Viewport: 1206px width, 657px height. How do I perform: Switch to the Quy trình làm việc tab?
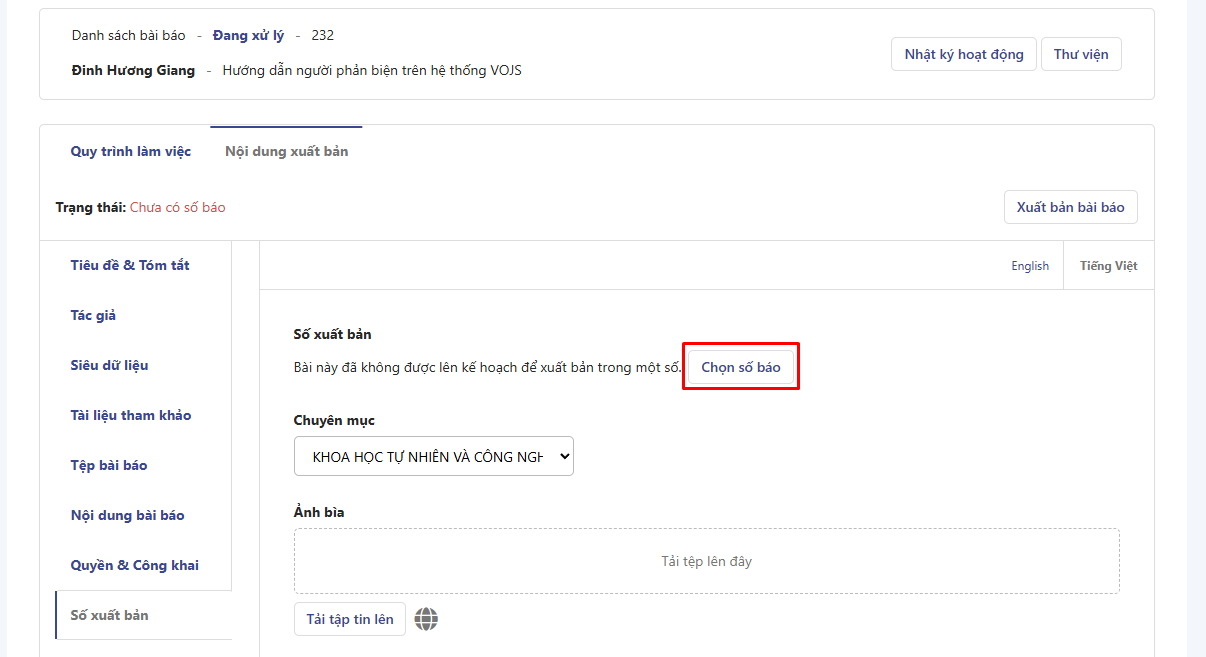point(130,152)
